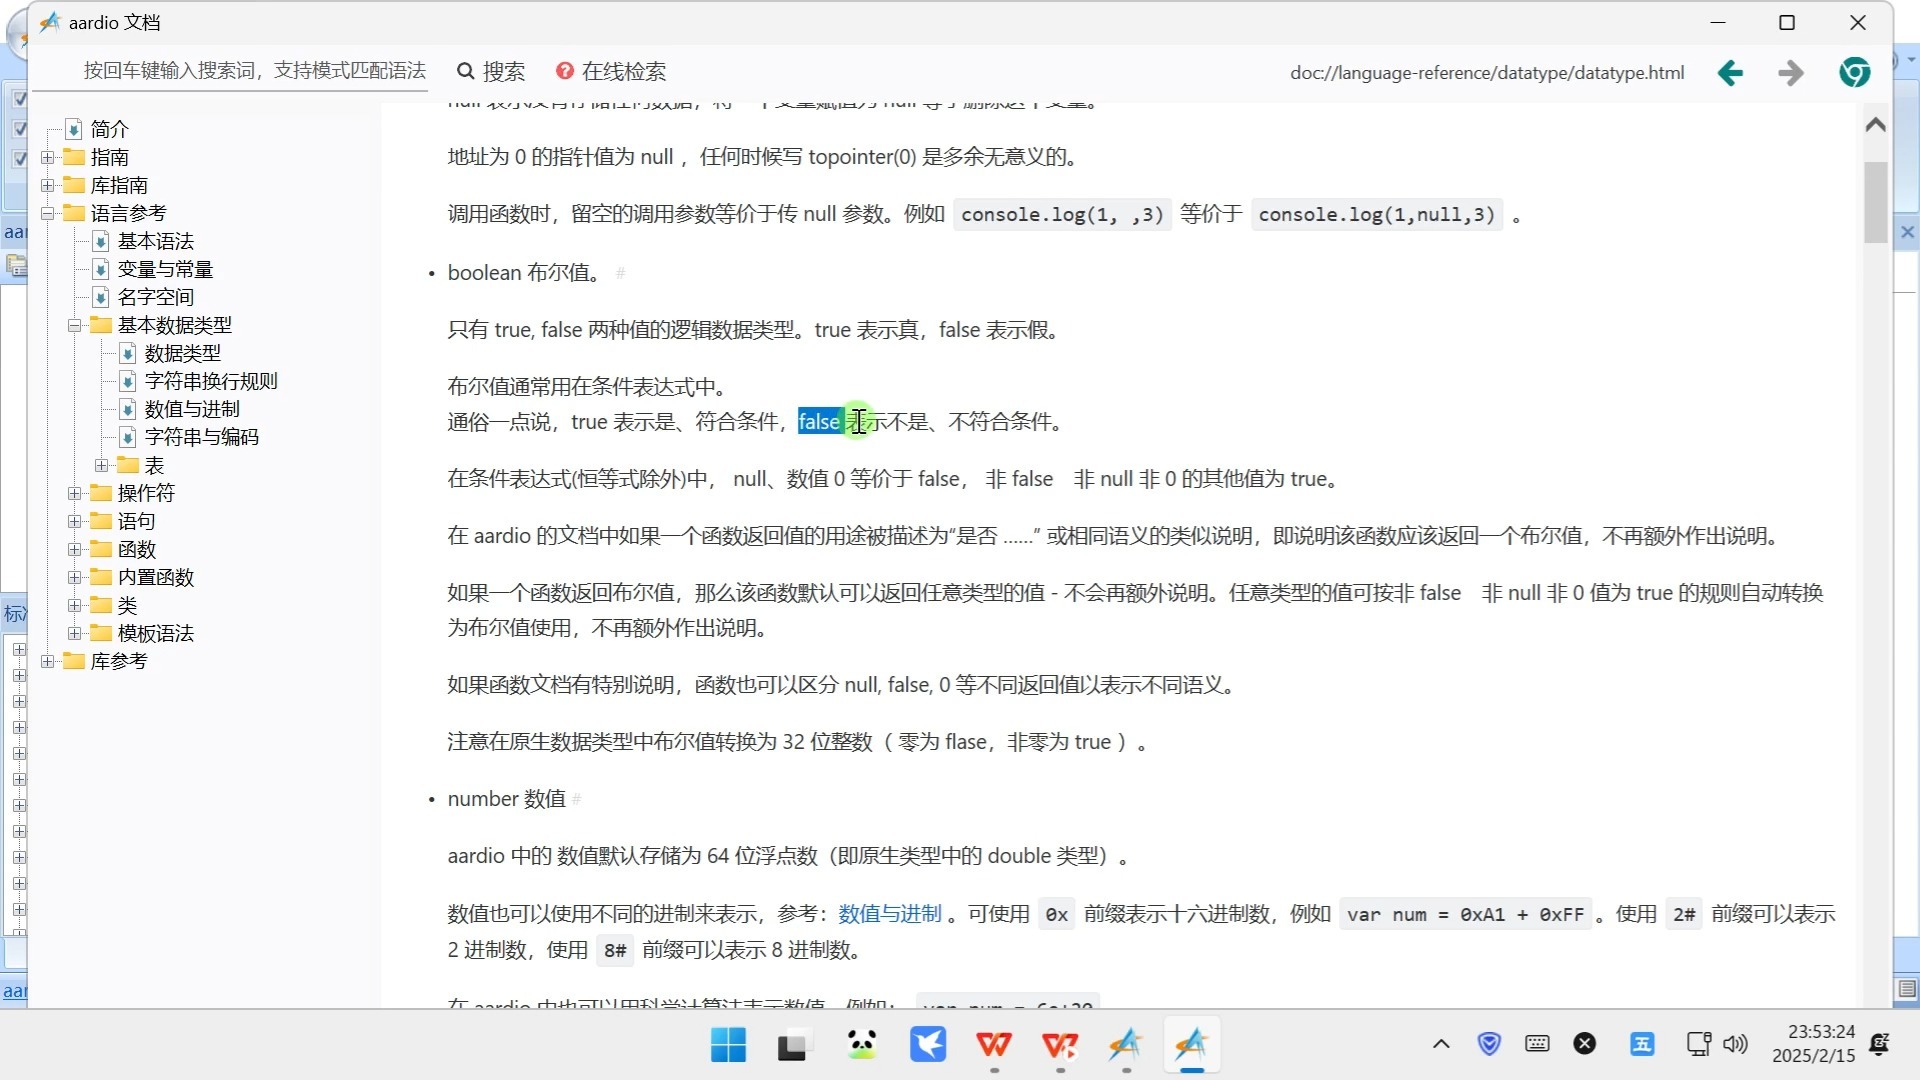Click the anchor # beside boolean 布尔值

coord(620,273)
